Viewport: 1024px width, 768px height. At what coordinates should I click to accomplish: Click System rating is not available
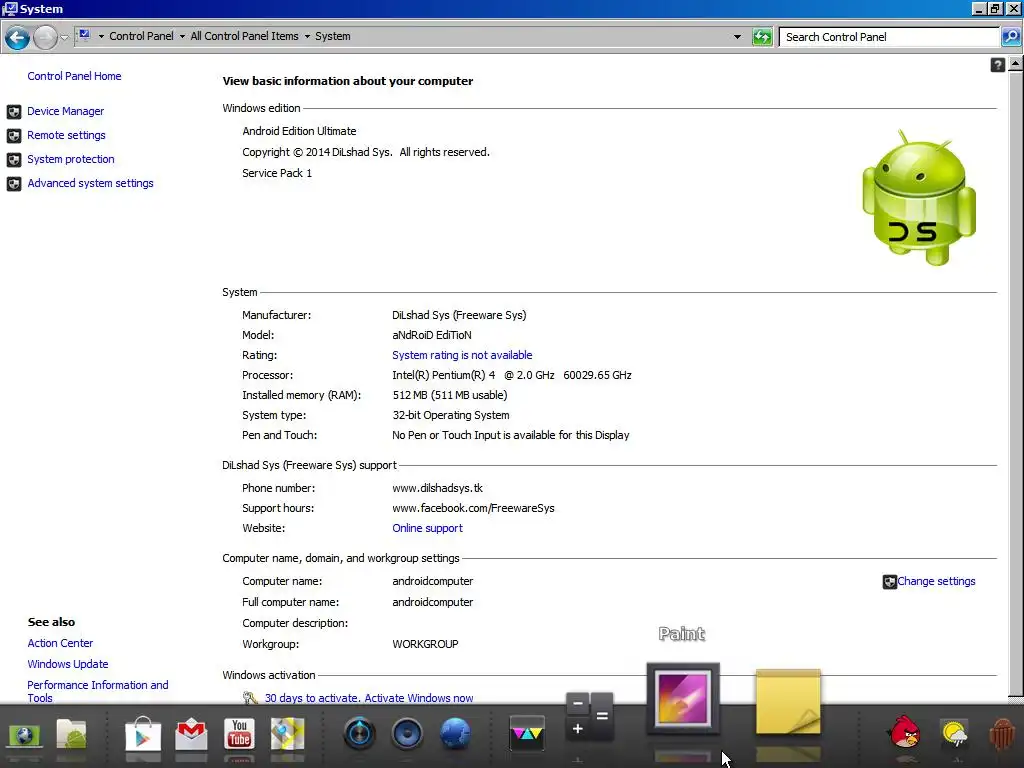pyautogui.click(x=462, y=355)
